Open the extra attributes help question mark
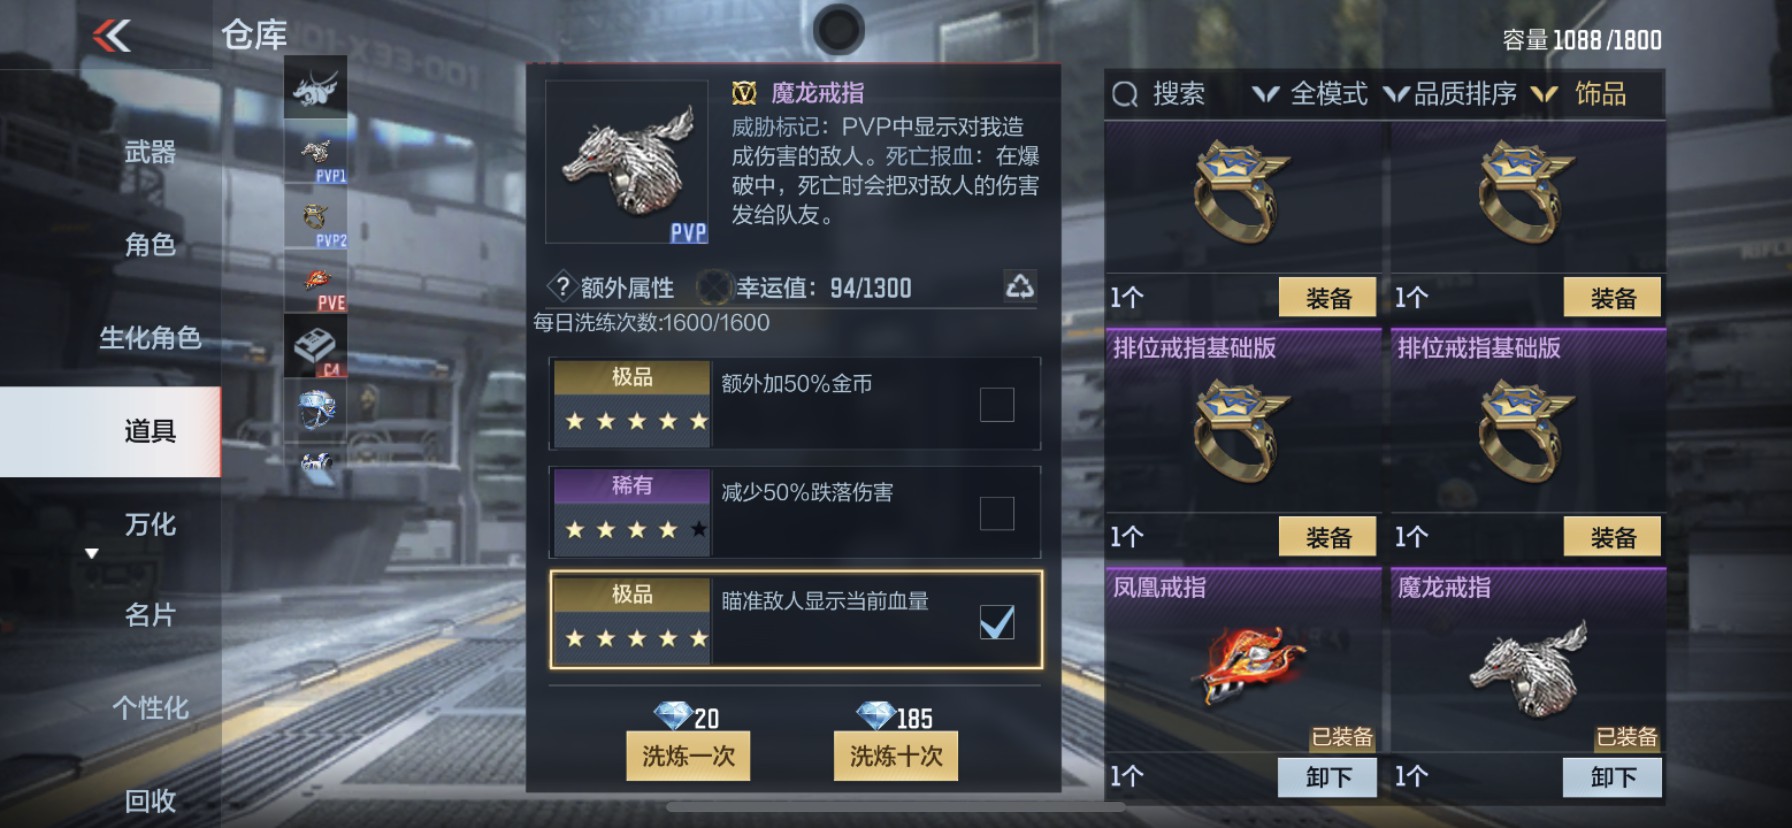Image resolution: width=1792 pixels, height=828 pixels. [562, 287]
